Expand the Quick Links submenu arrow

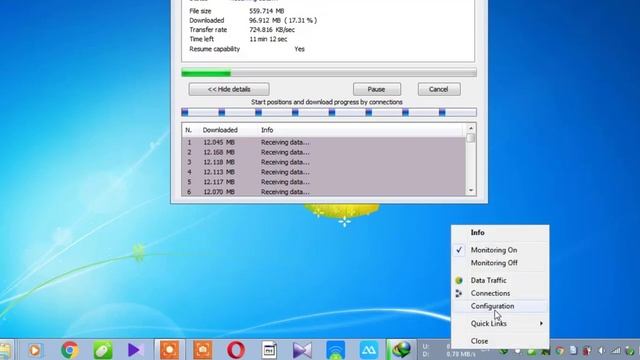pyautogui.click(x=541, y=323)
